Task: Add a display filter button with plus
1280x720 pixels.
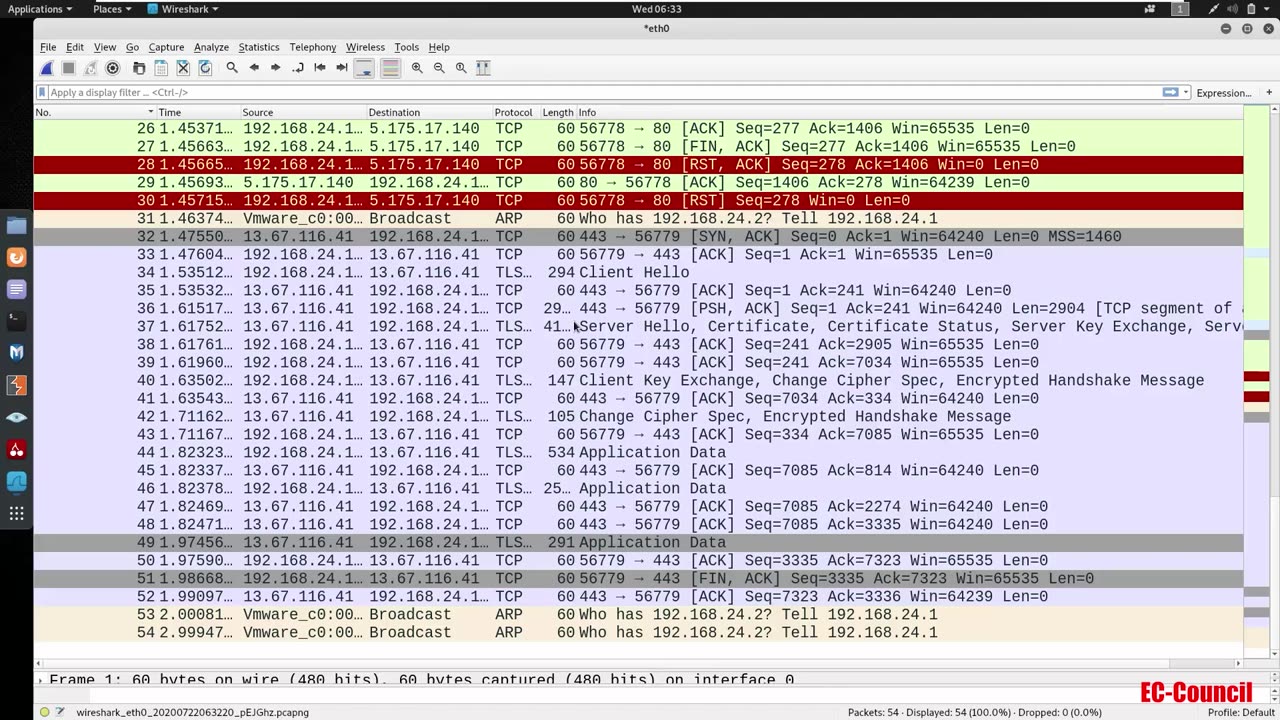Action: 1270,92
